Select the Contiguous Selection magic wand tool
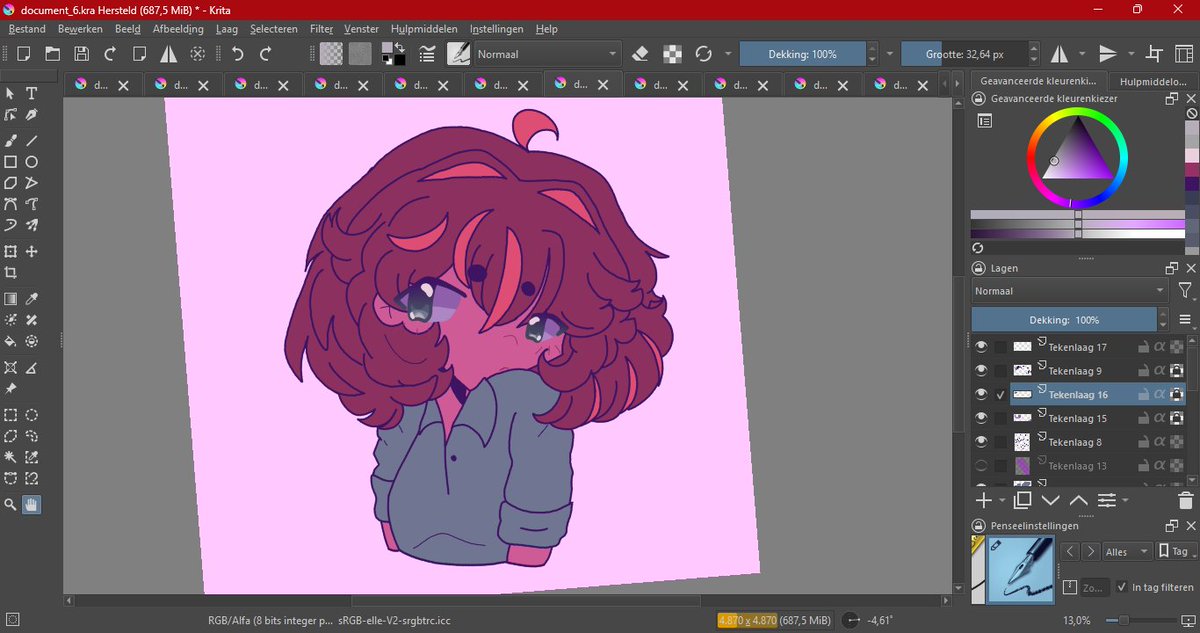This screenshot has width=1200, height=633. click(11, 457)
